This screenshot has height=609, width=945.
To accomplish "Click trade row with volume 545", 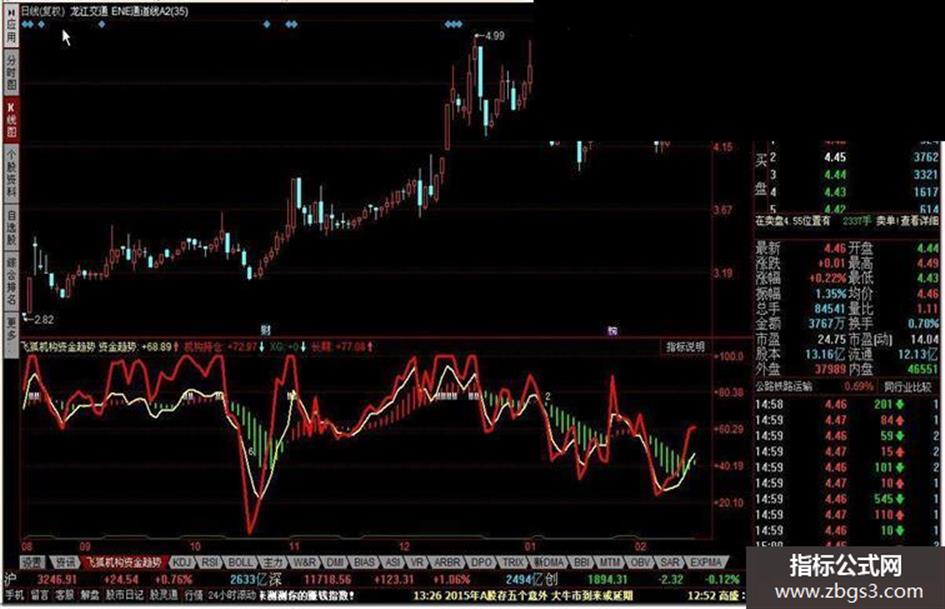I will coord(845,499).
